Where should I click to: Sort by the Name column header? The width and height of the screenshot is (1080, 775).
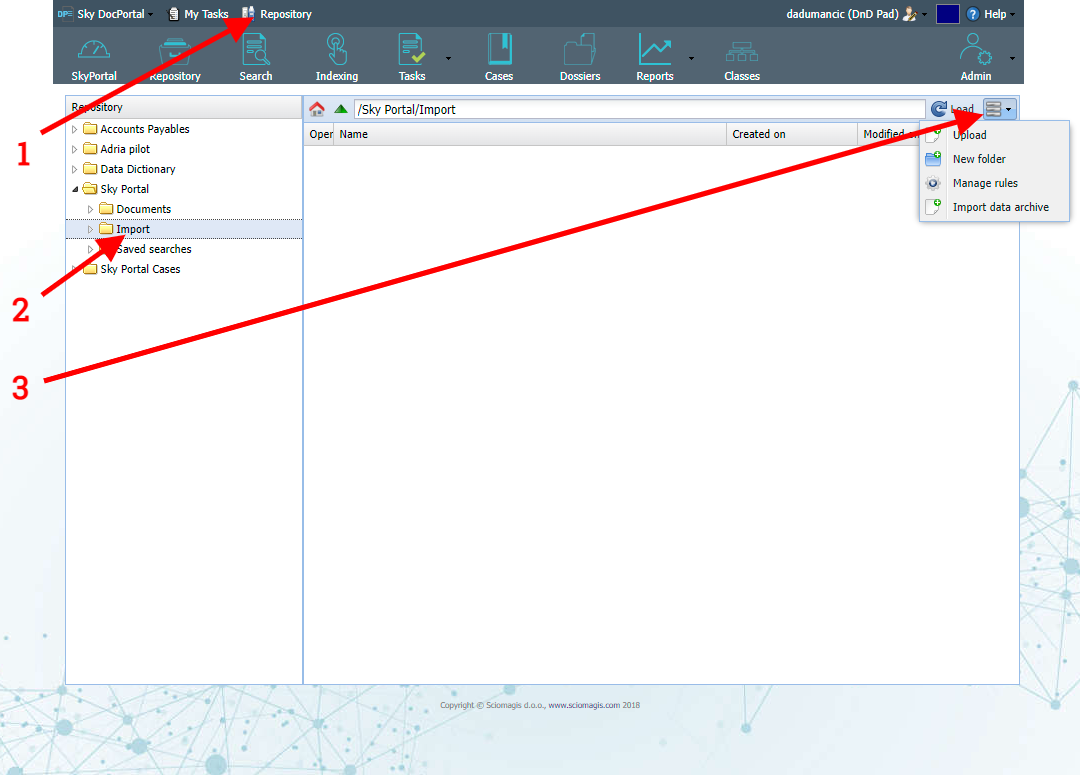click(530, 134)
